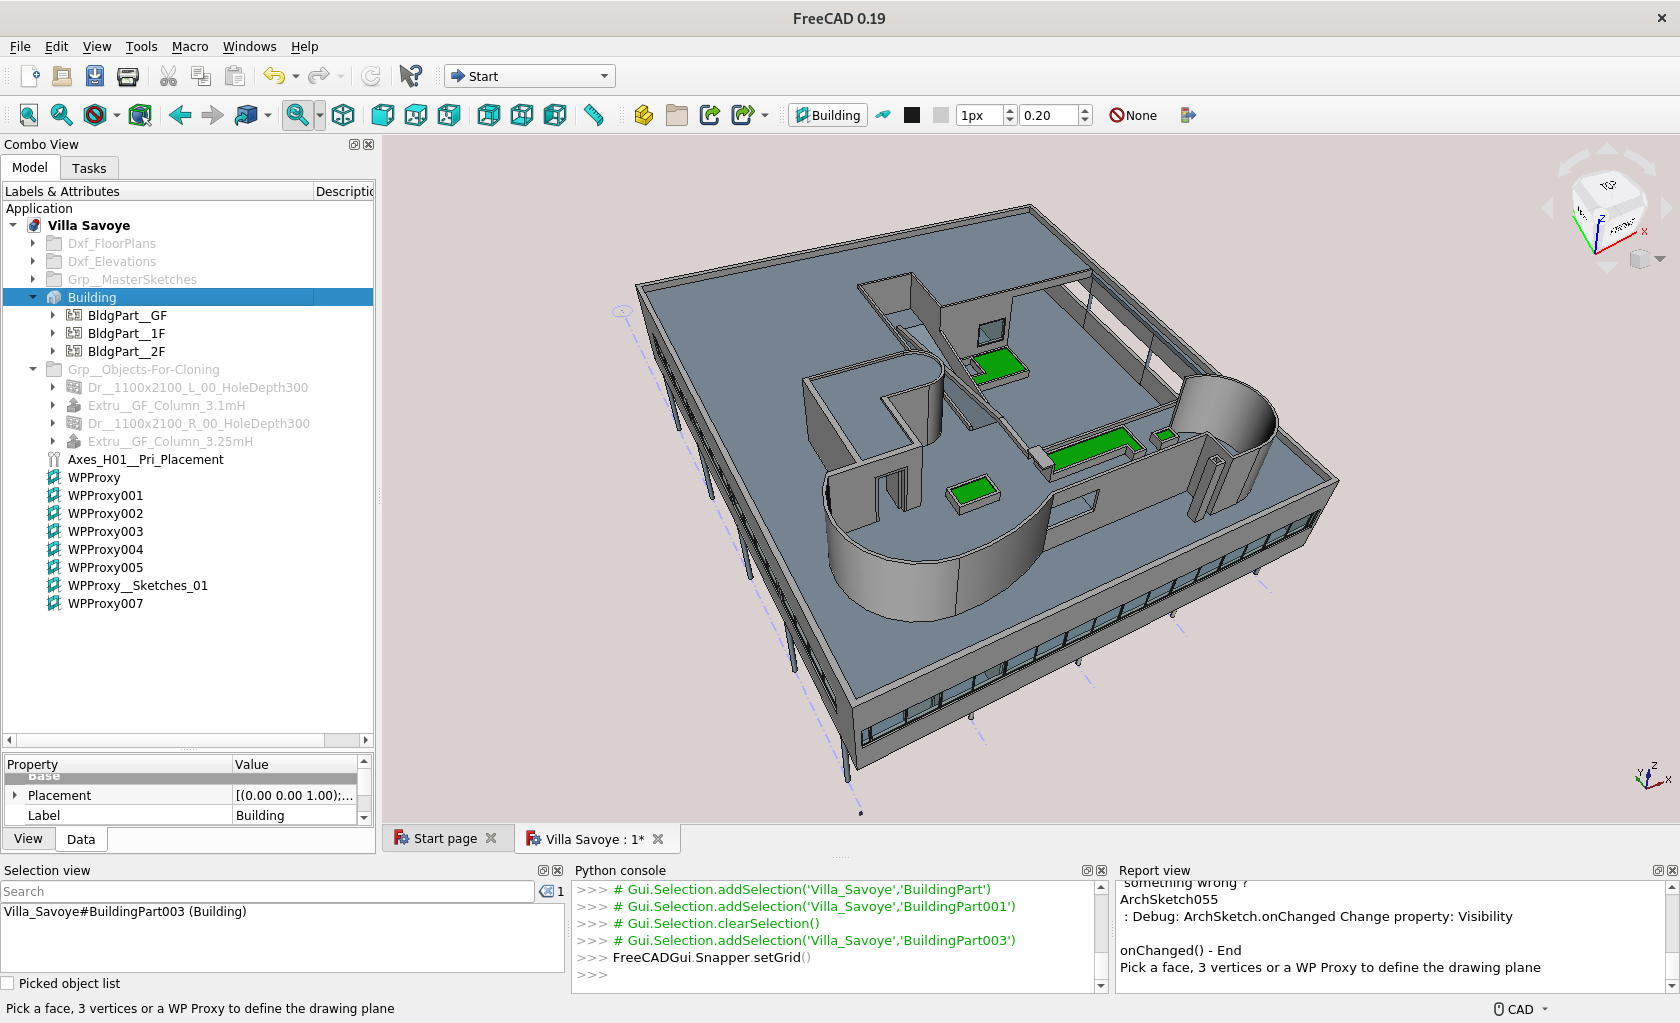Open the make sub-link dropdown arrow
The image size is (1680, 1023).
click(765, 115)
